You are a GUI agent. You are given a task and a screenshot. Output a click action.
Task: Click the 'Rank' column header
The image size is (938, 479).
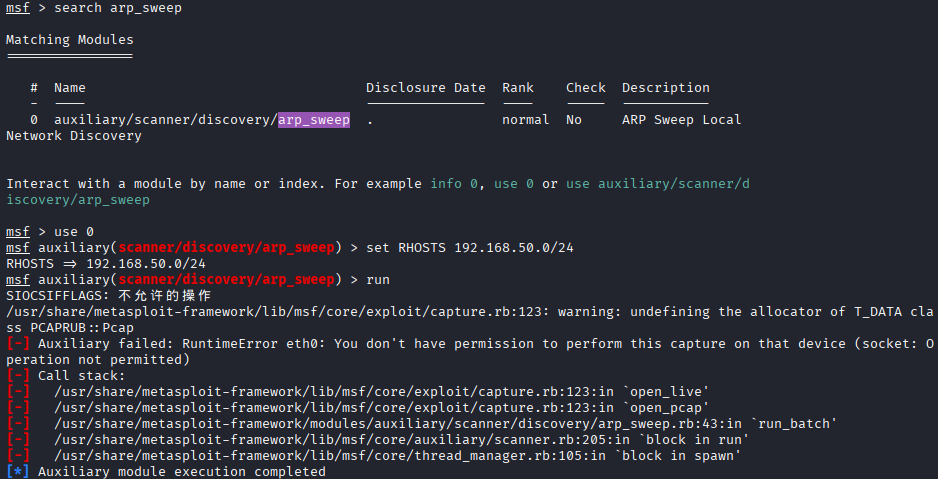click(x=518, y=88)
